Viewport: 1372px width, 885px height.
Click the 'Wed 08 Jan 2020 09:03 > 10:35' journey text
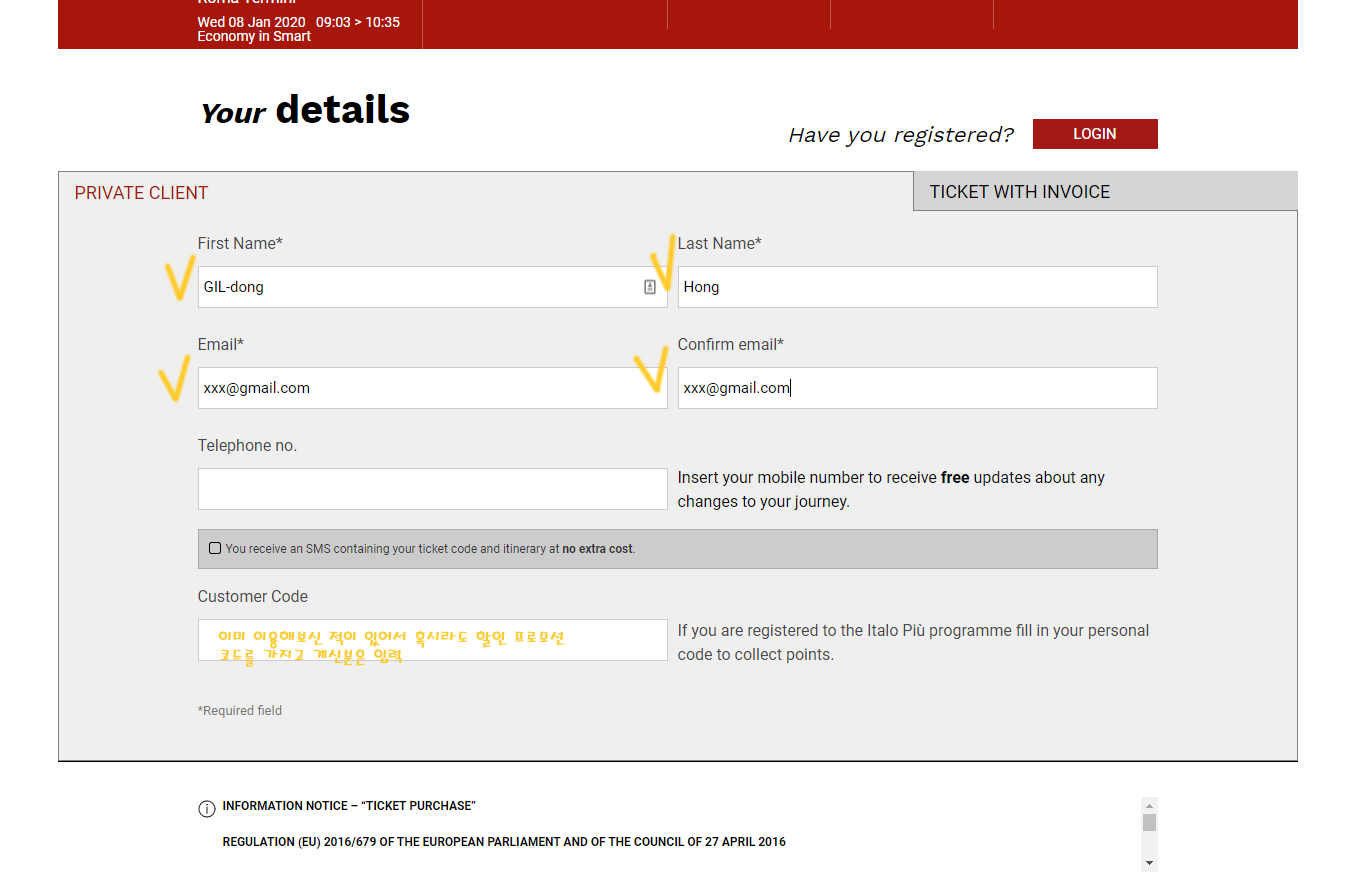pyautogui.click(x=299, y=22)
